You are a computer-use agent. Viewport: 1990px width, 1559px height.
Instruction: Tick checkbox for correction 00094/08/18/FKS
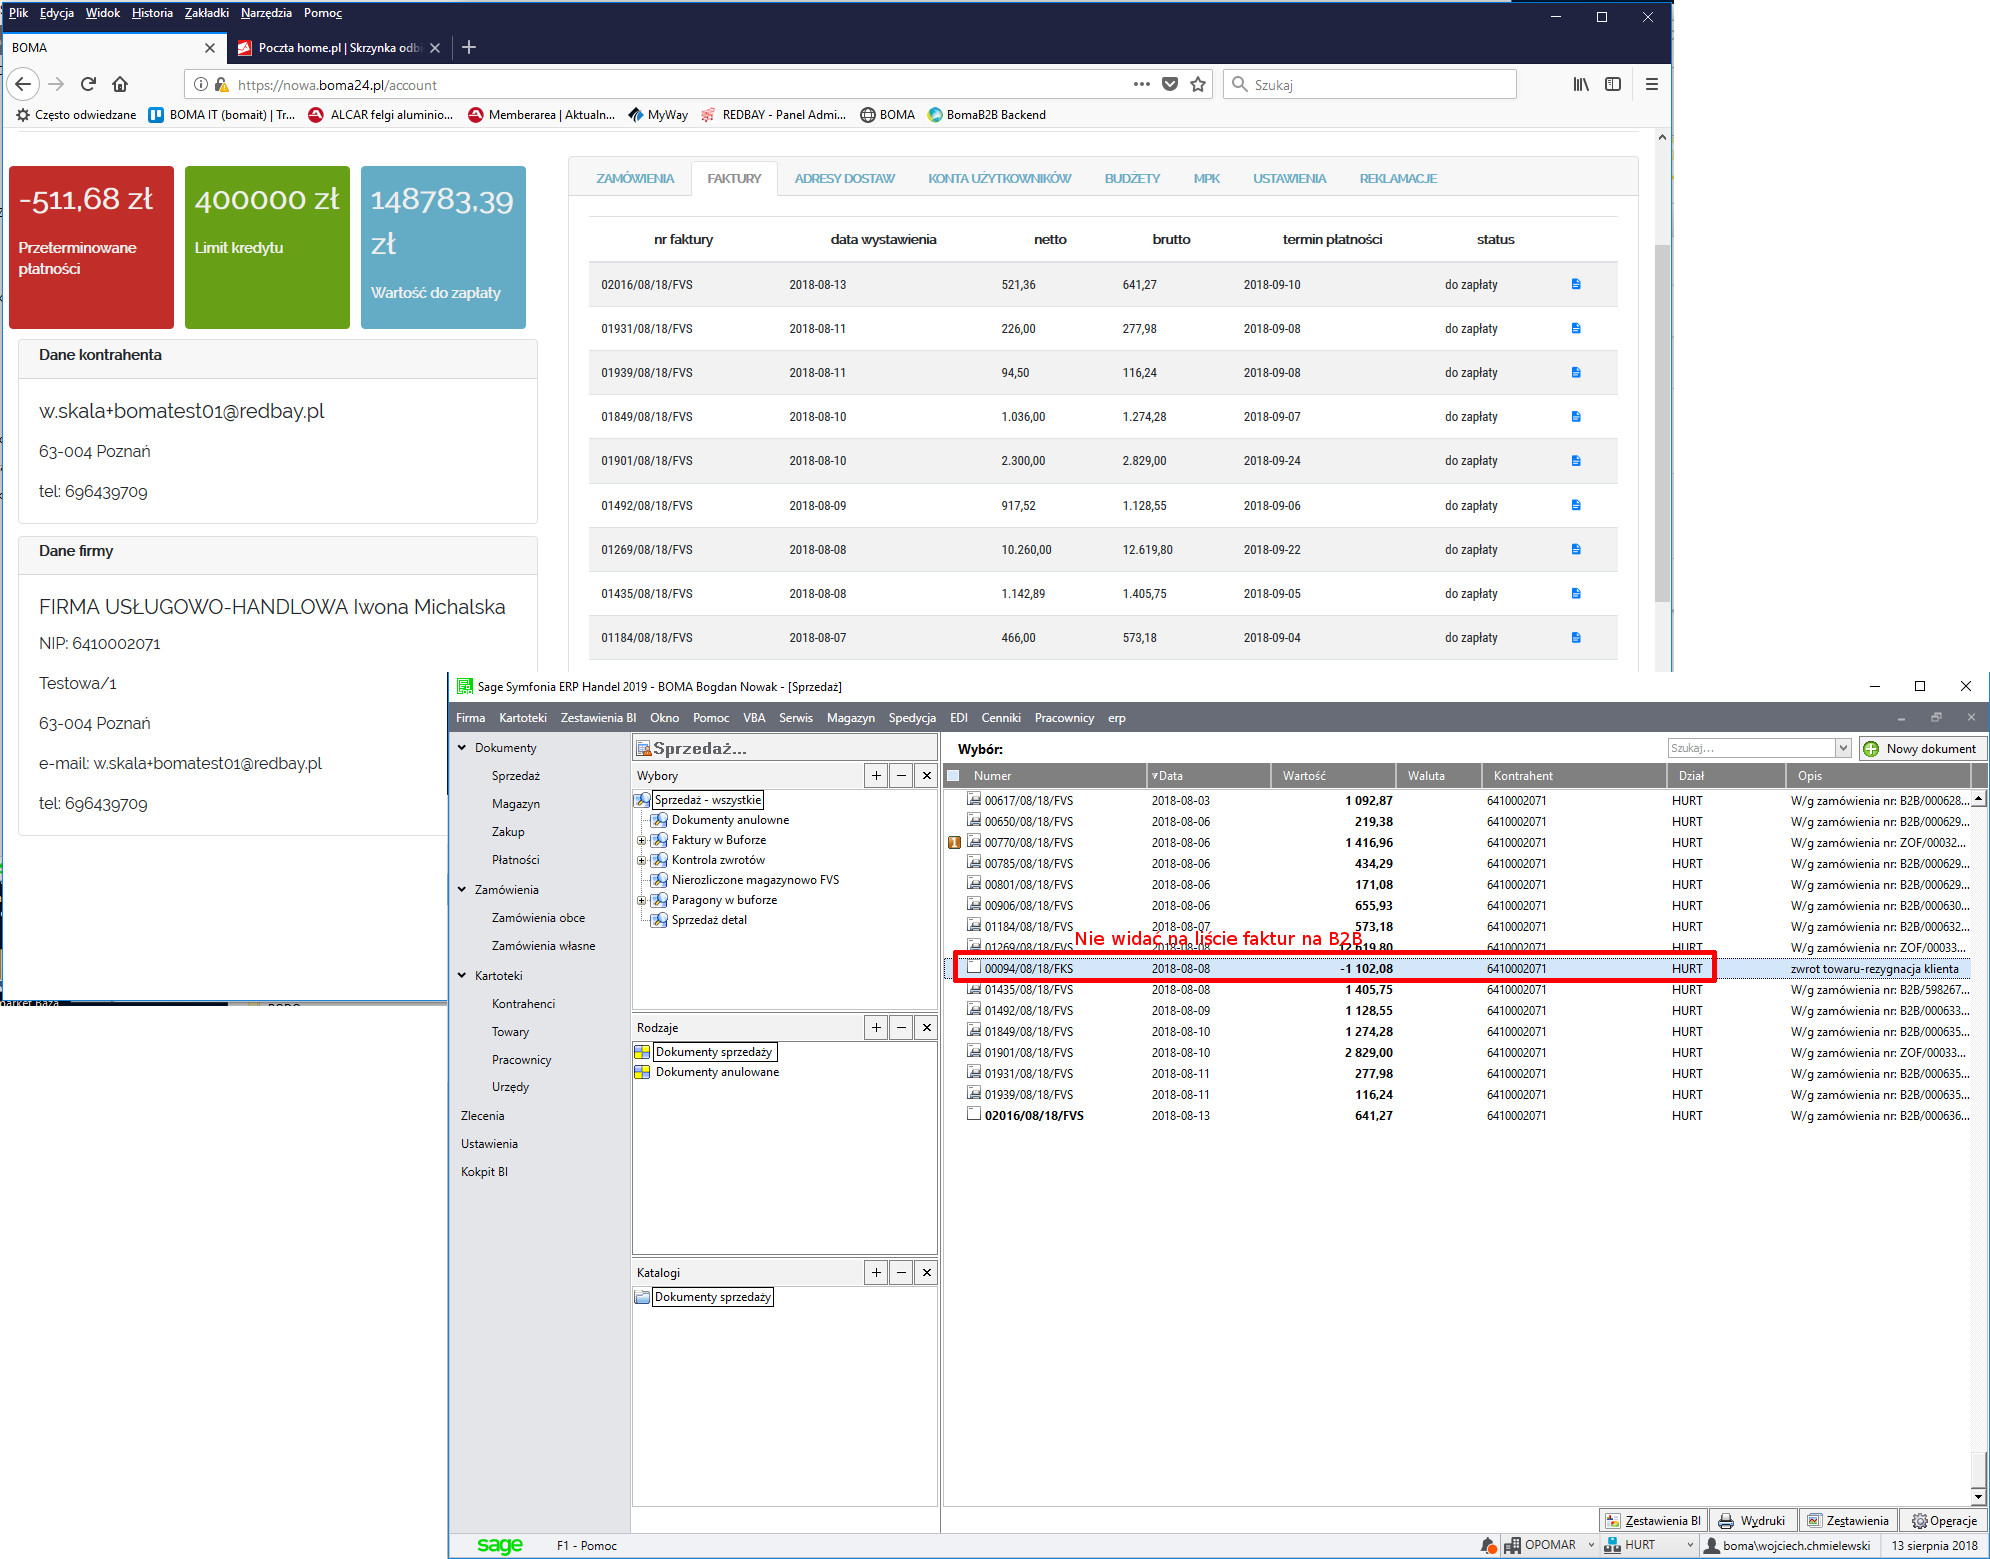(x=973, y=967)
